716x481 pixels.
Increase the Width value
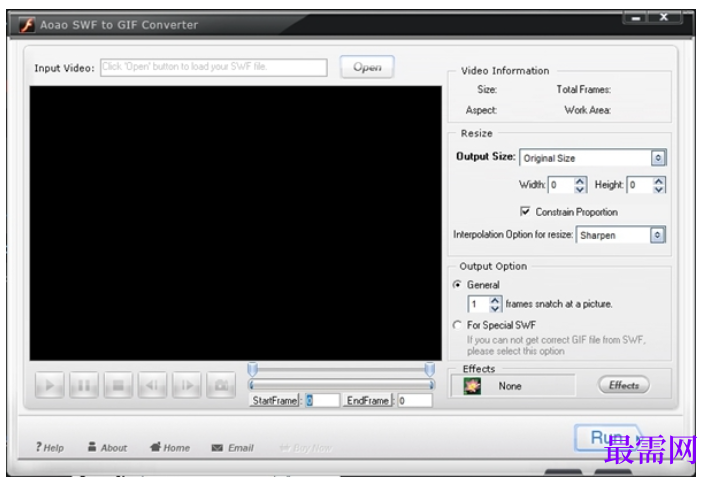[x=579, y=181]
